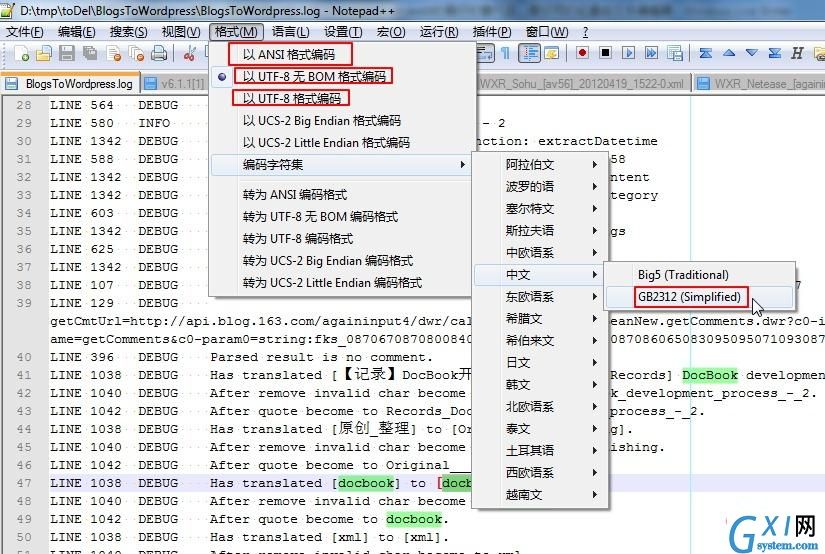Click the blue up triangle toolbar icon
The image size is (825, 554).
click(729, 53)
